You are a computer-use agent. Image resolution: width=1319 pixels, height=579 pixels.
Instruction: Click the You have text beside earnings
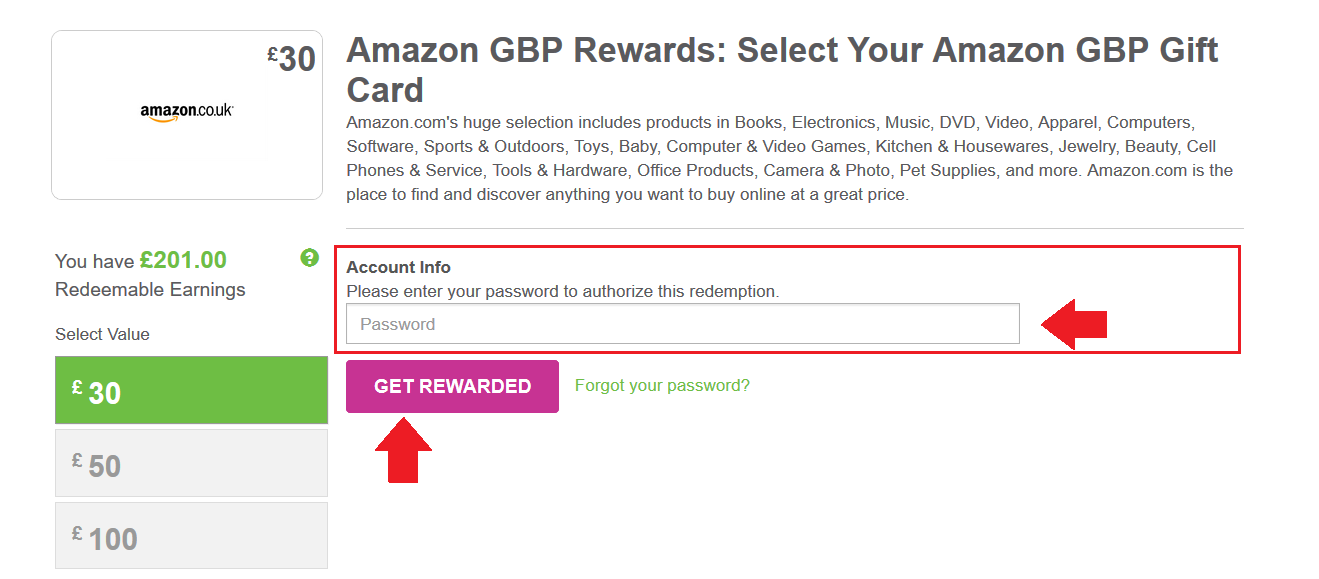coord(94,262)
